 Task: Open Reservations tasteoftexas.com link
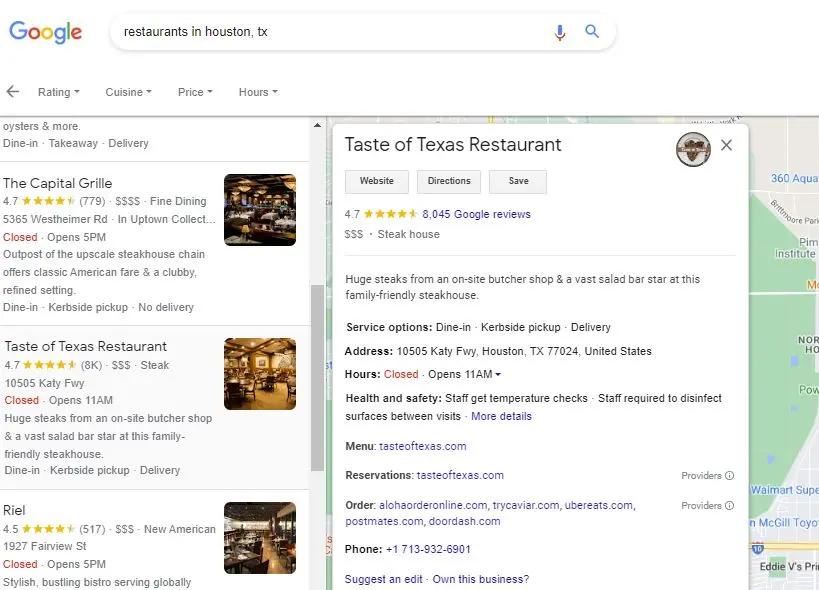click(x=460, y=476)
